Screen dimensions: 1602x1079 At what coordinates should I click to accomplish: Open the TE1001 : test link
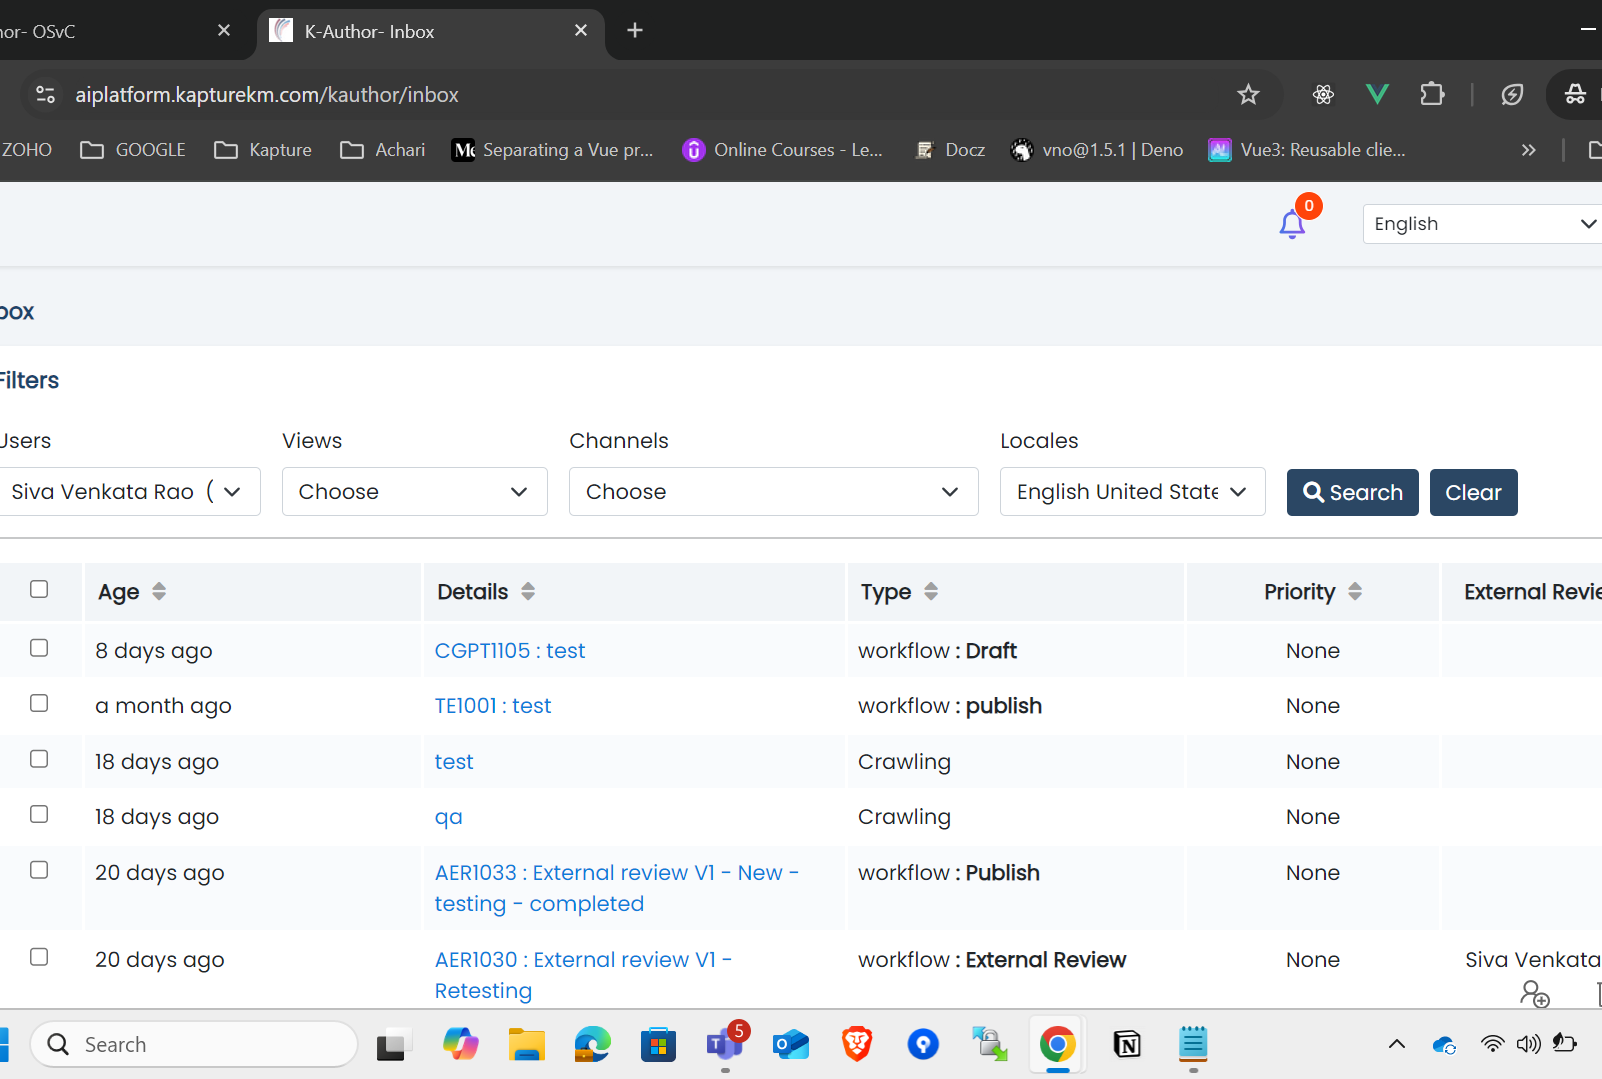tap(493, 706)
